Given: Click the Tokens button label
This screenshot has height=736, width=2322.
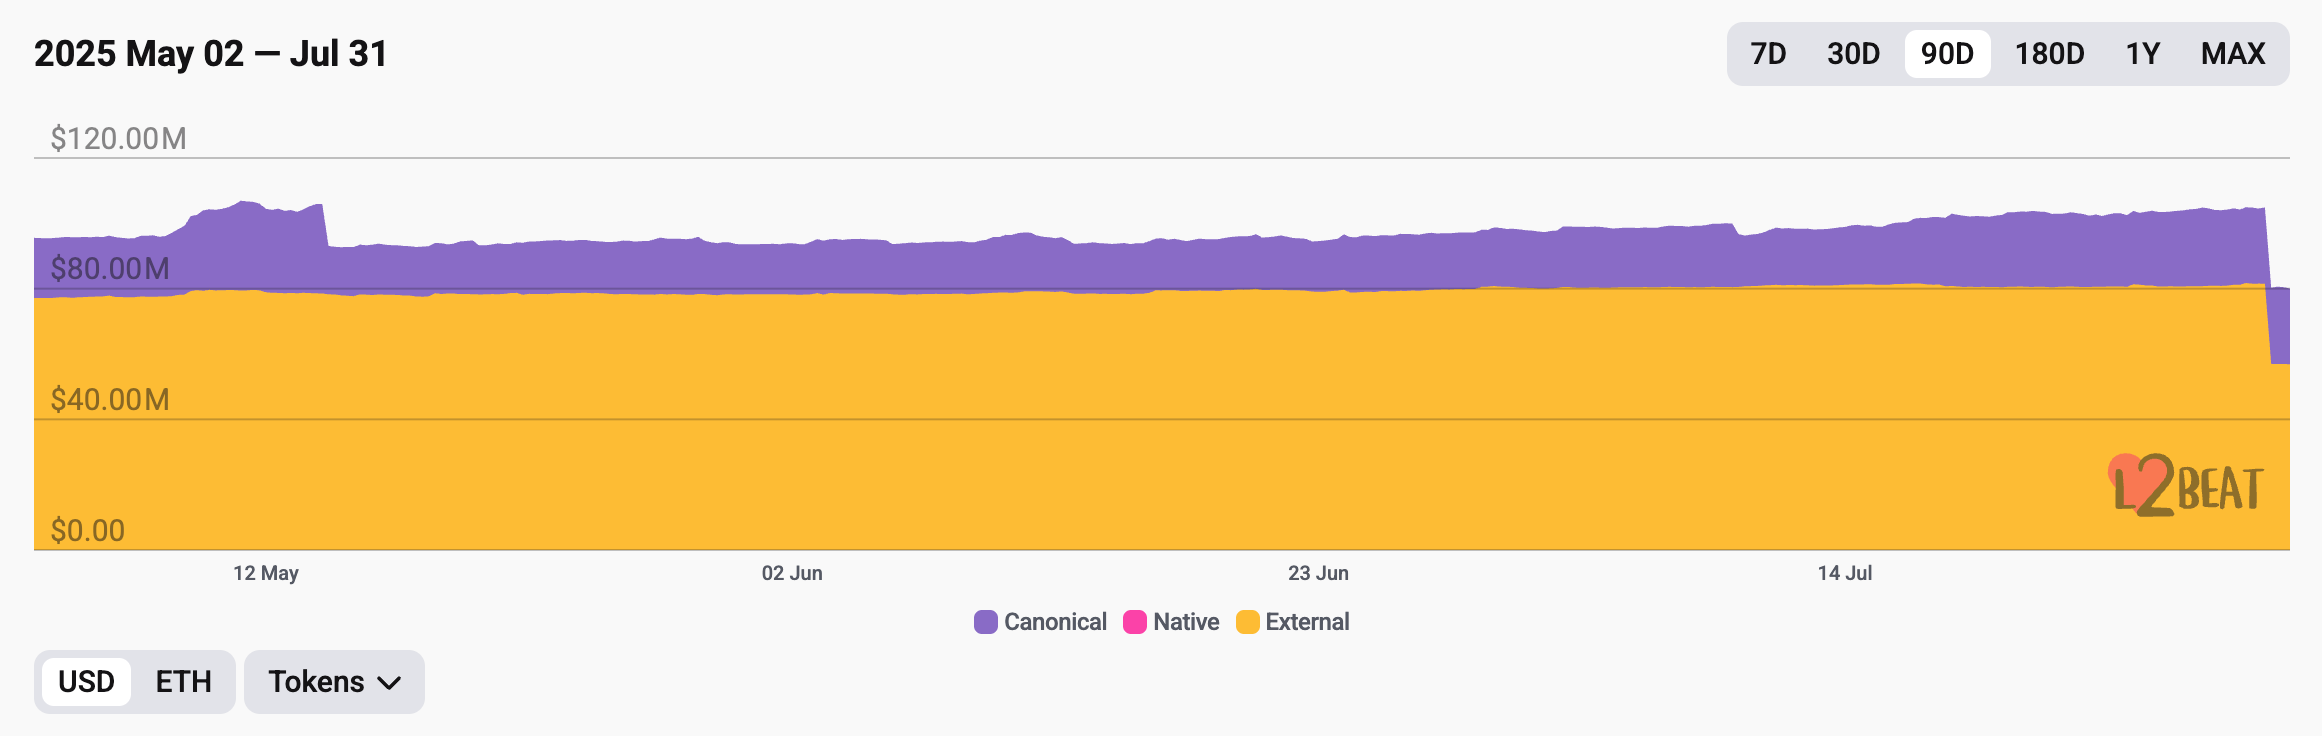Looking at the screenshot, I should click(316, 682).
